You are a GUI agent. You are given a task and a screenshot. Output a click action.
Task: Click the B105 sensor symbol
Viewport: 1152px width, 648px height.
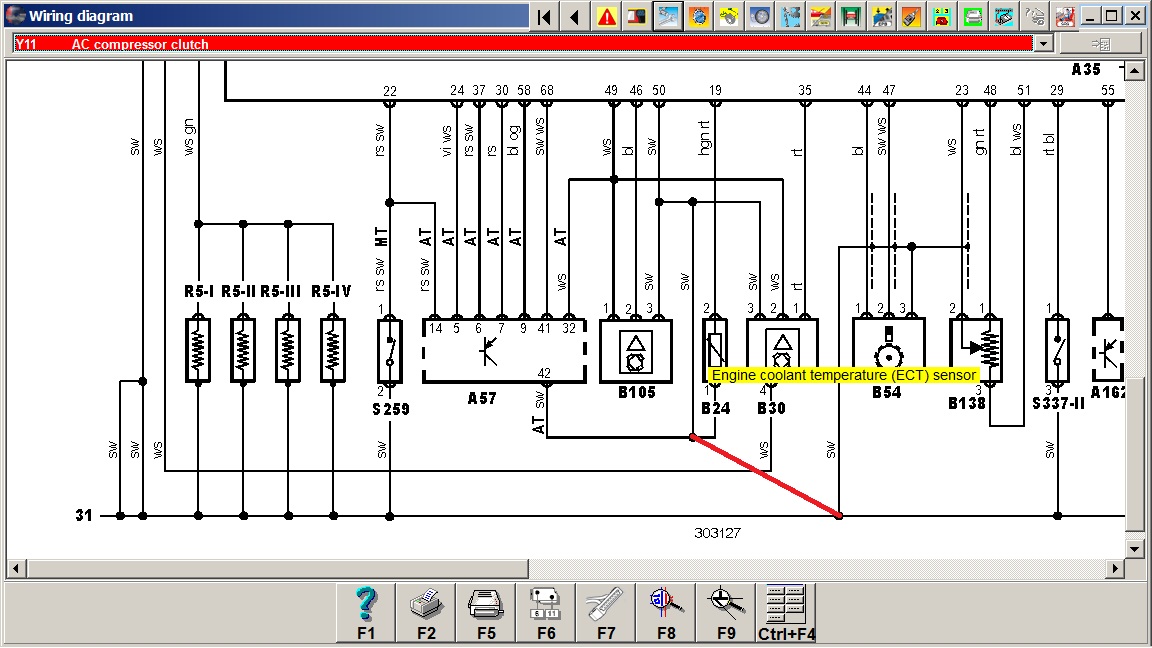(x=636, y=351)
